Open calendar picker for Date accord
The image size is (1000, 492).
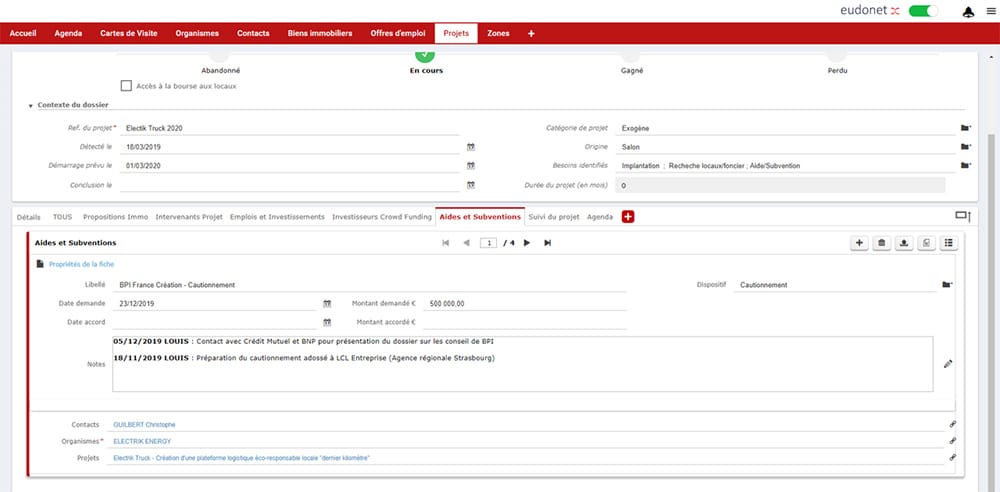point(327,322)
